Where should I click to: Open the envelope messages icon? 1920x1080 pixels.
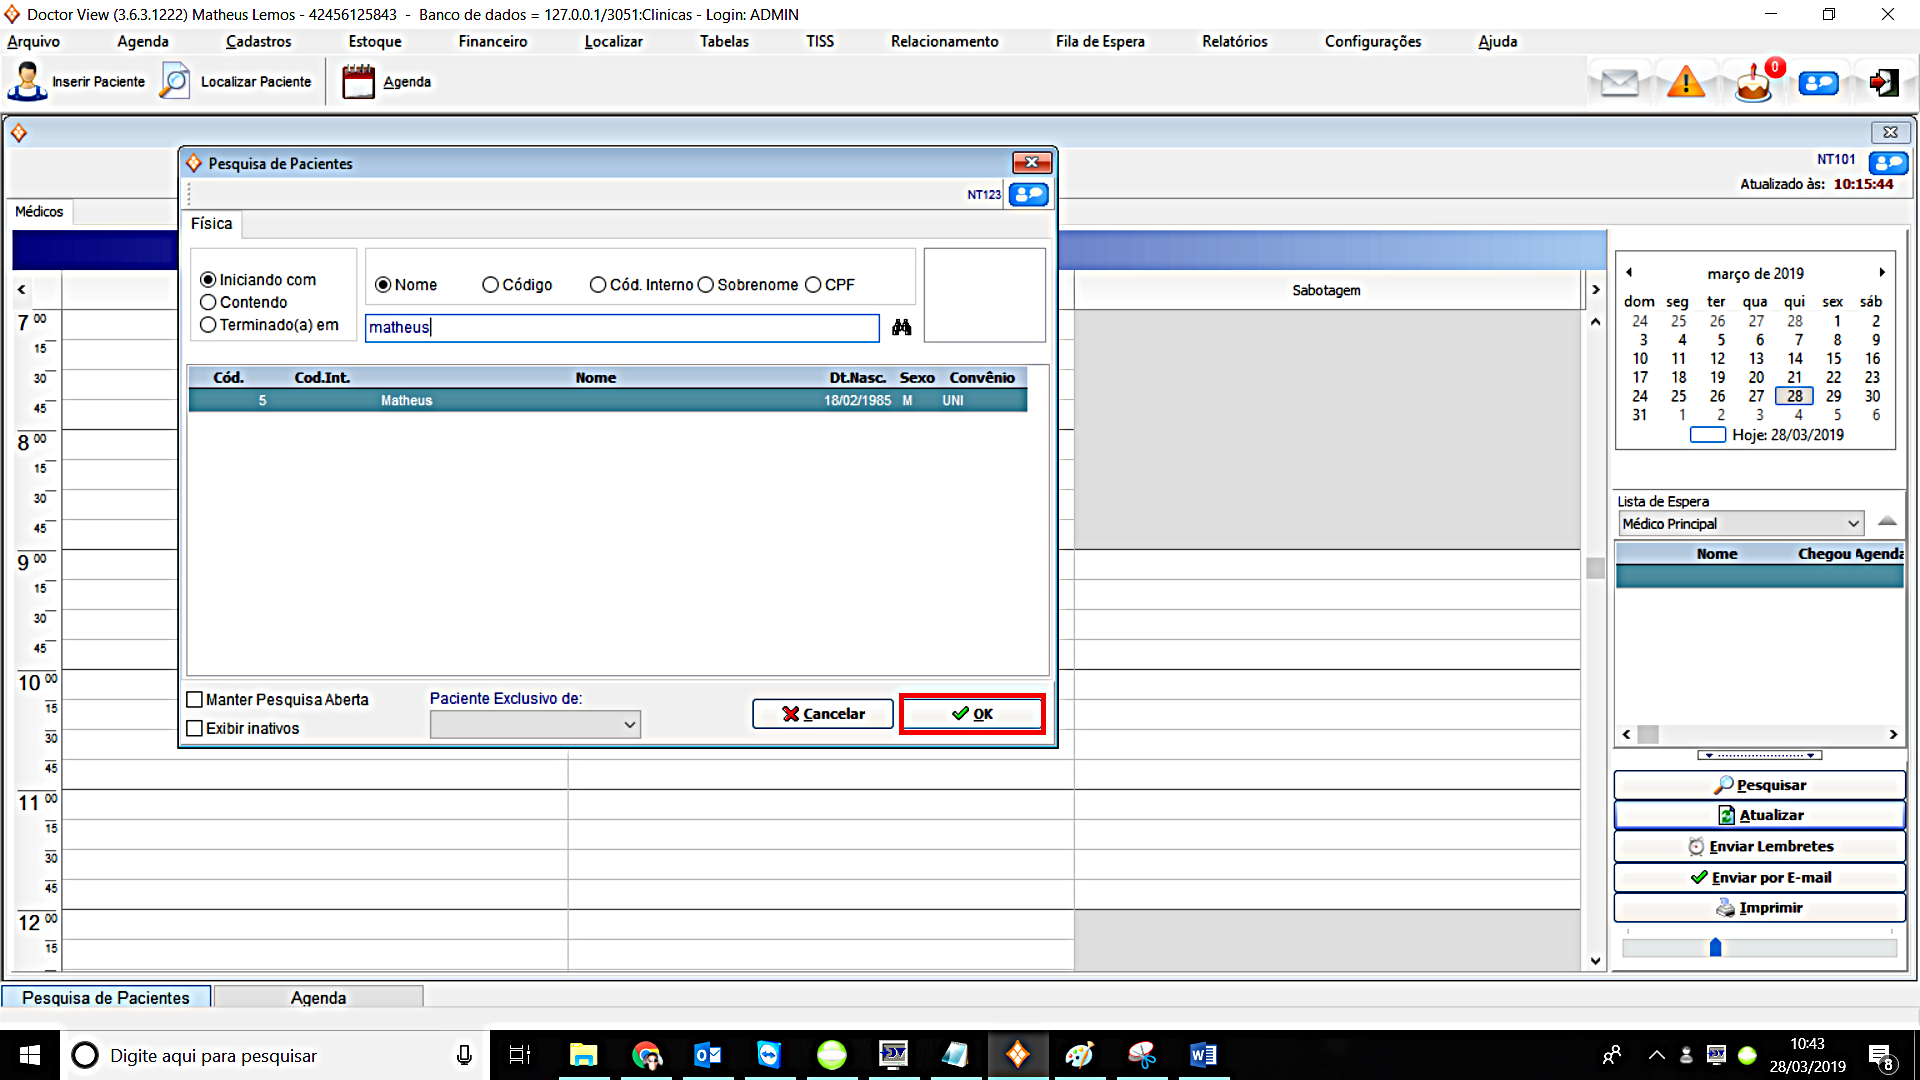[1619, 83]
